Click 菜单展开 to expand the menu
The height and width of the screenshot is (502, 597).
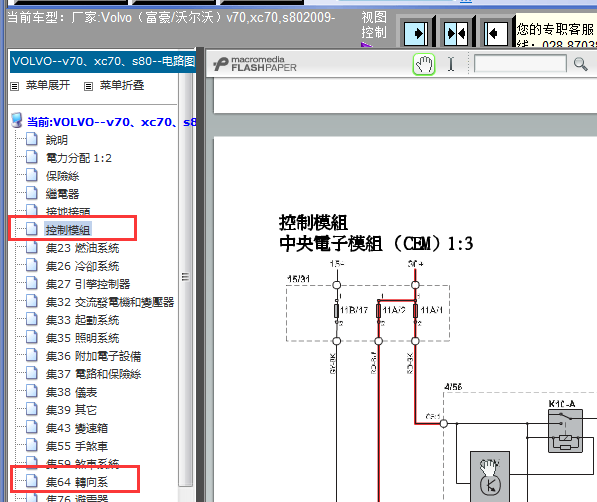48,85
